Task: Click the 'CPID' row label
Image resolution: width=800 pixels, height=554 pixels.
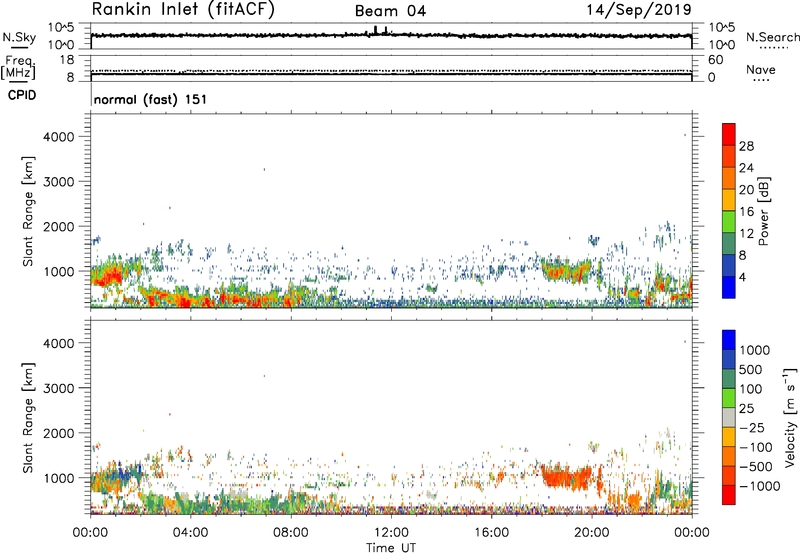Action: pyautogui.click(x=22, y=95)
